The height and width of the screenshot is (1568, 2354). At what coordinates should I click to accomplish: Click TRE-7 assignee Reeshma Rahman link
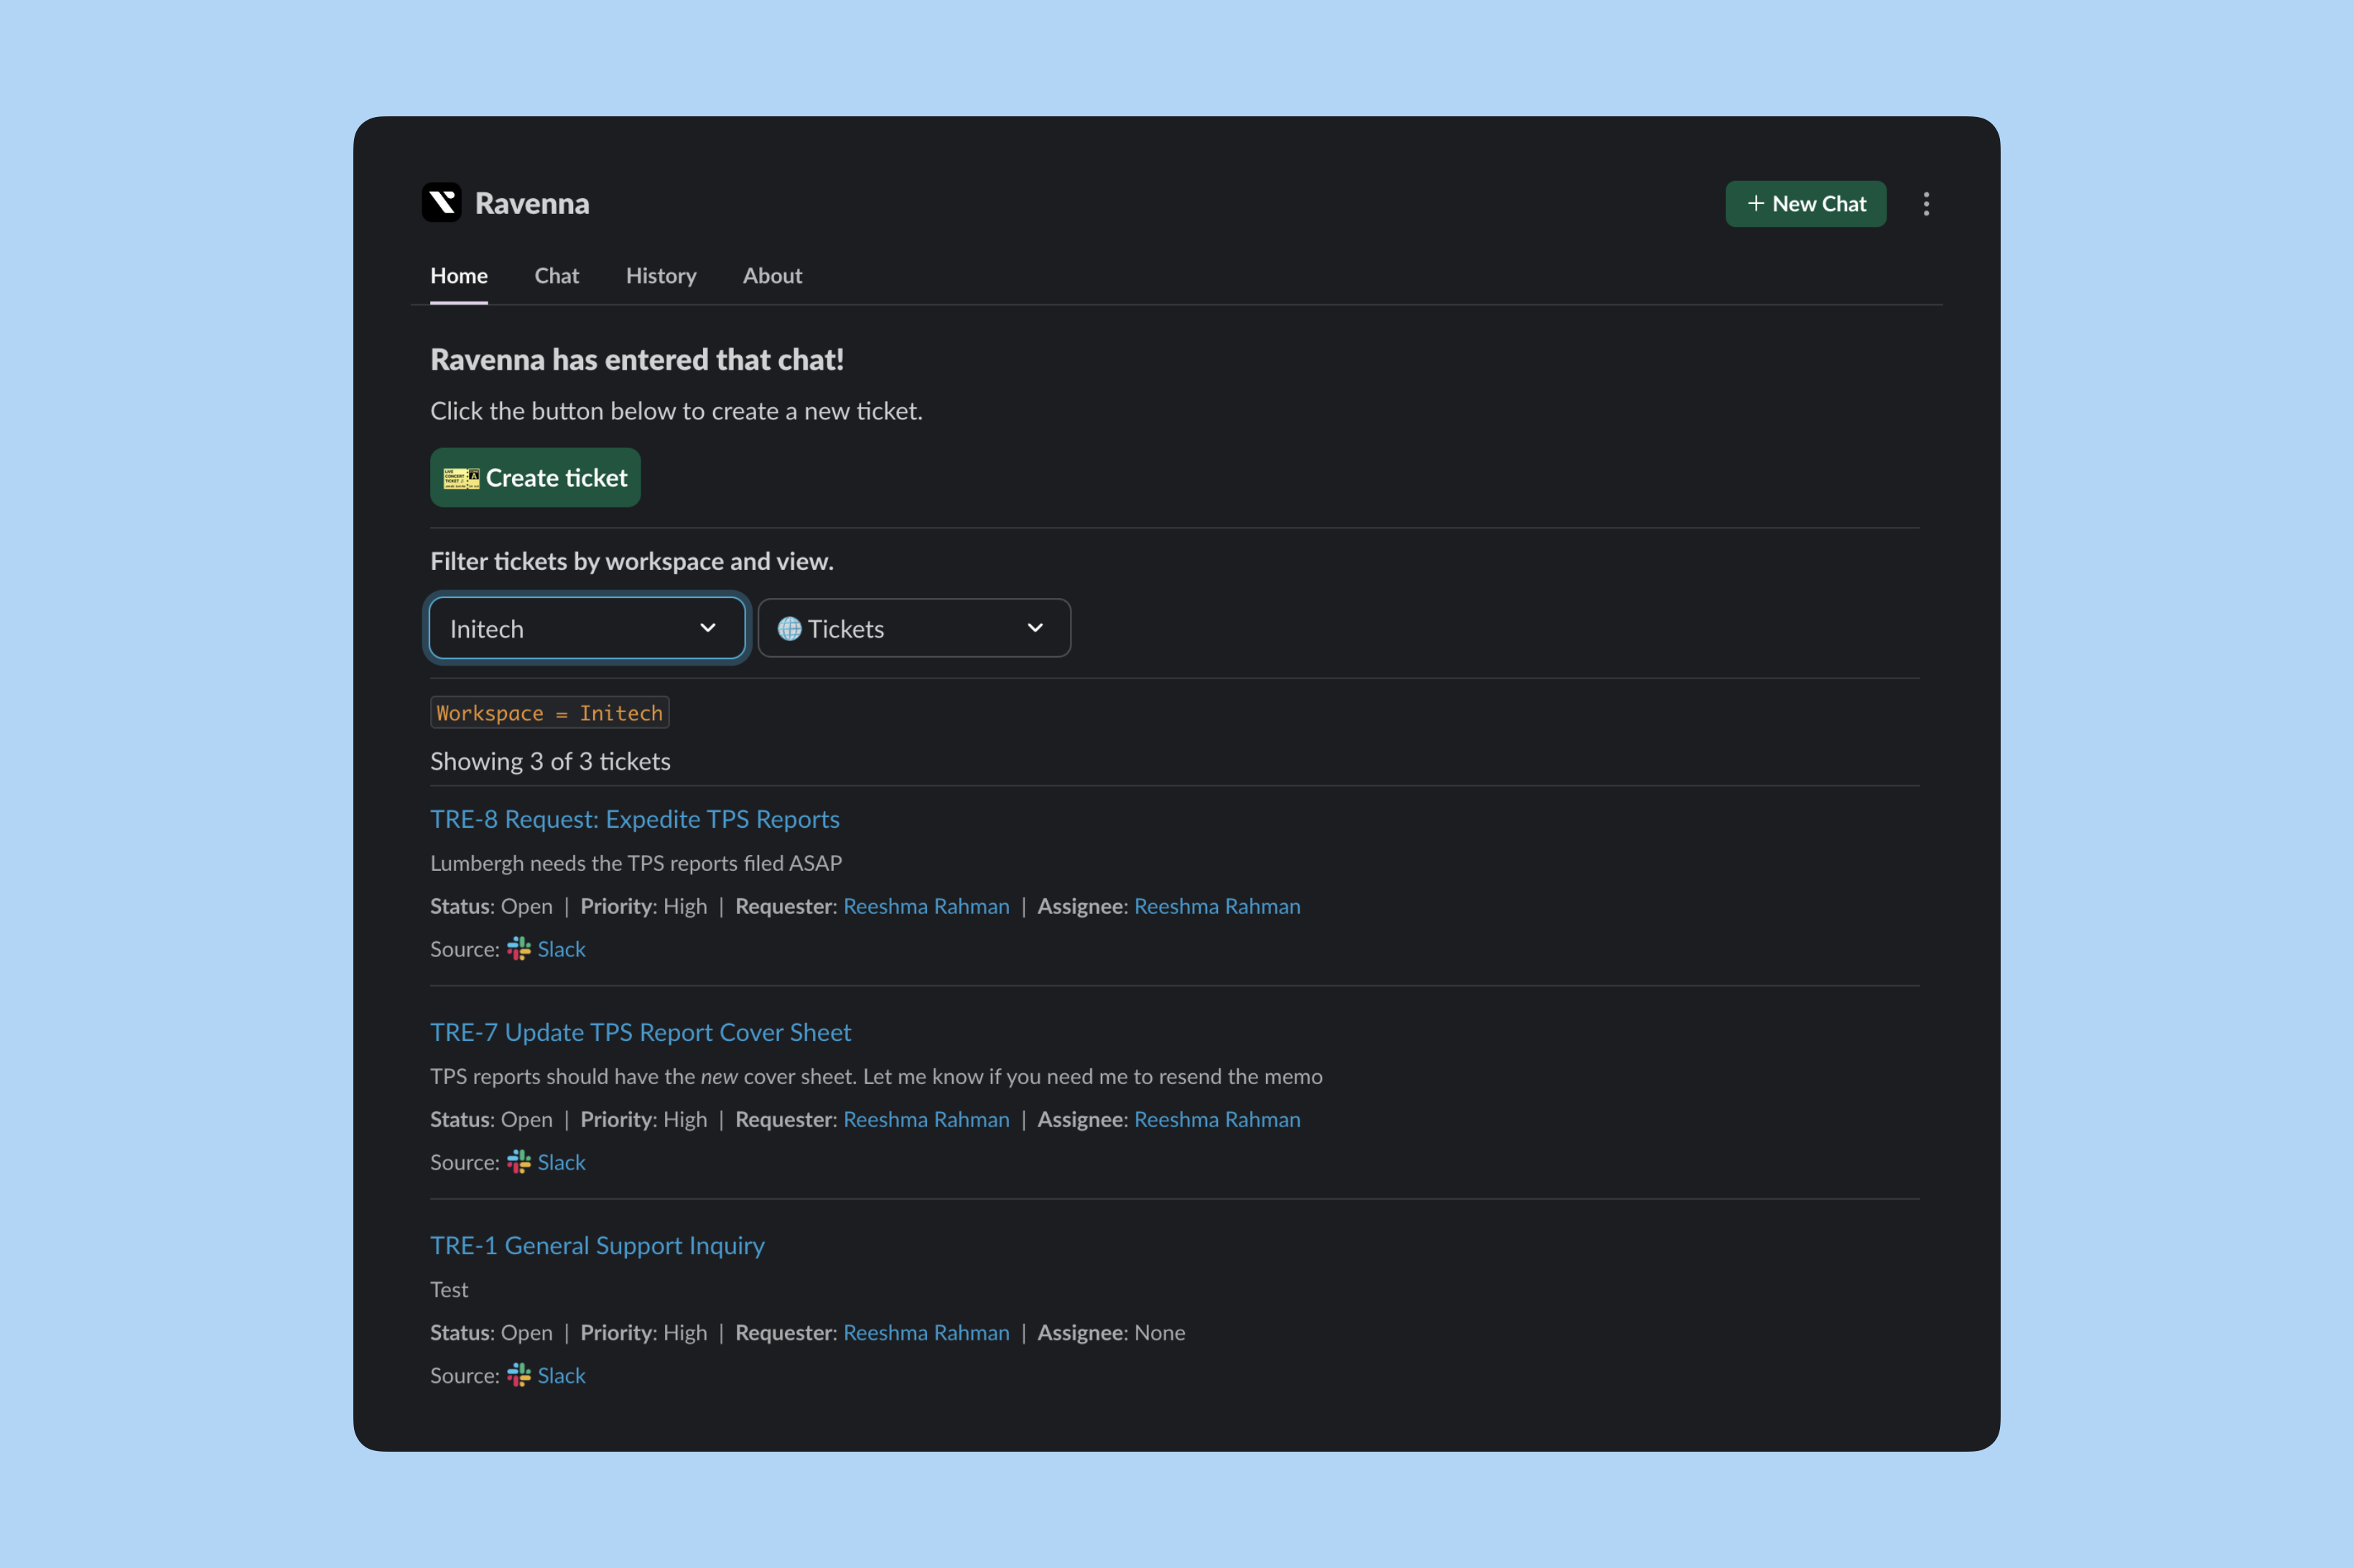click(1217, 1118)
